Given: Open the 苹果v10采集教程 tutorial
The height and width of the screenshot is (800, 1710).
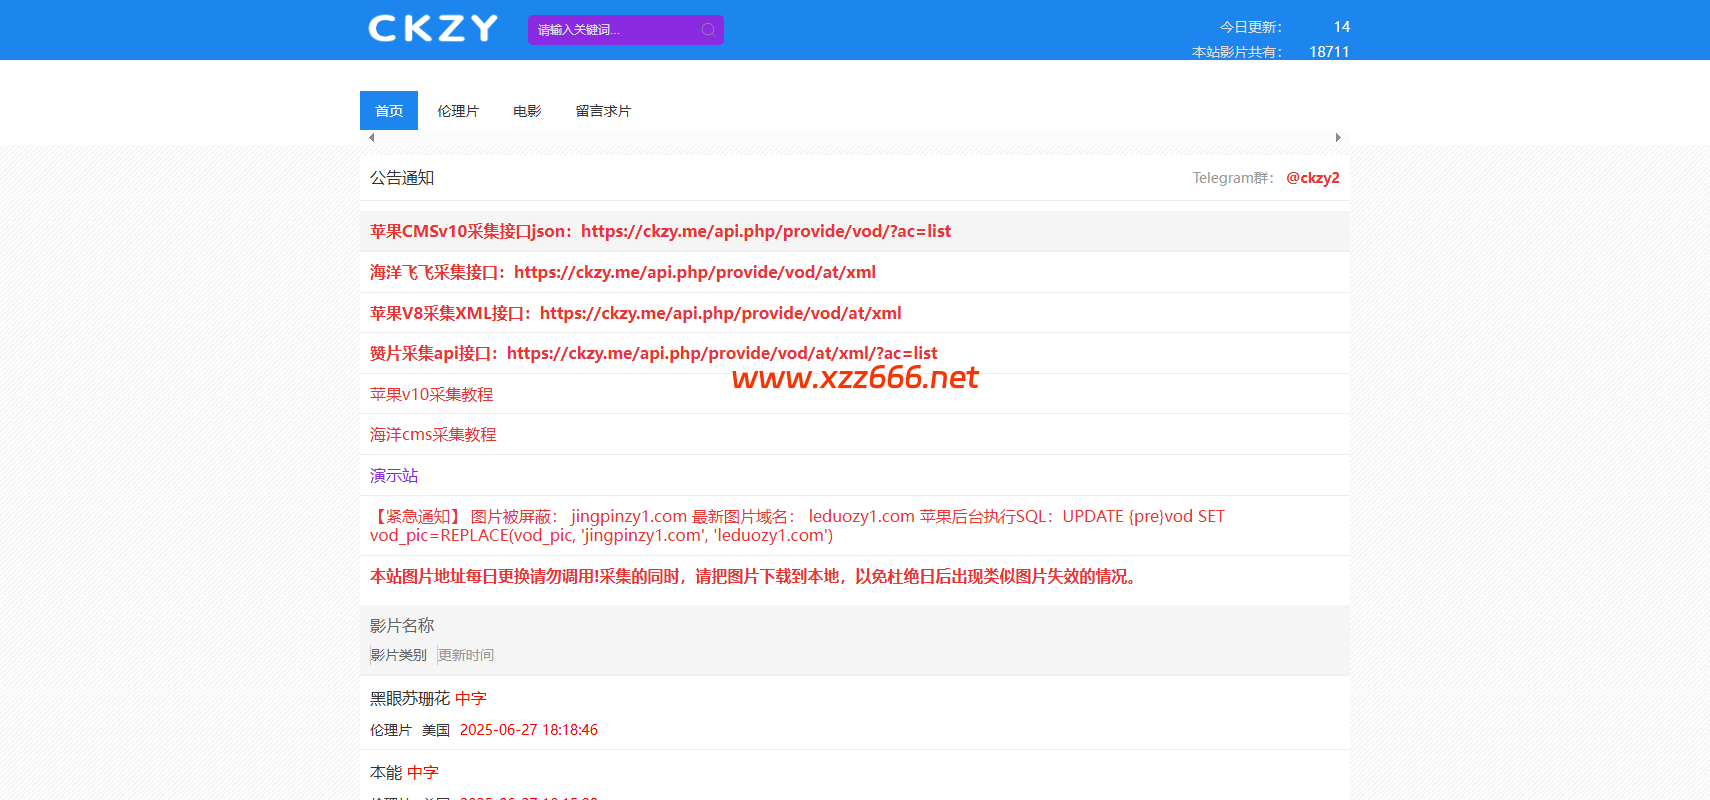Looking at the screenshot, I should 432,394.
